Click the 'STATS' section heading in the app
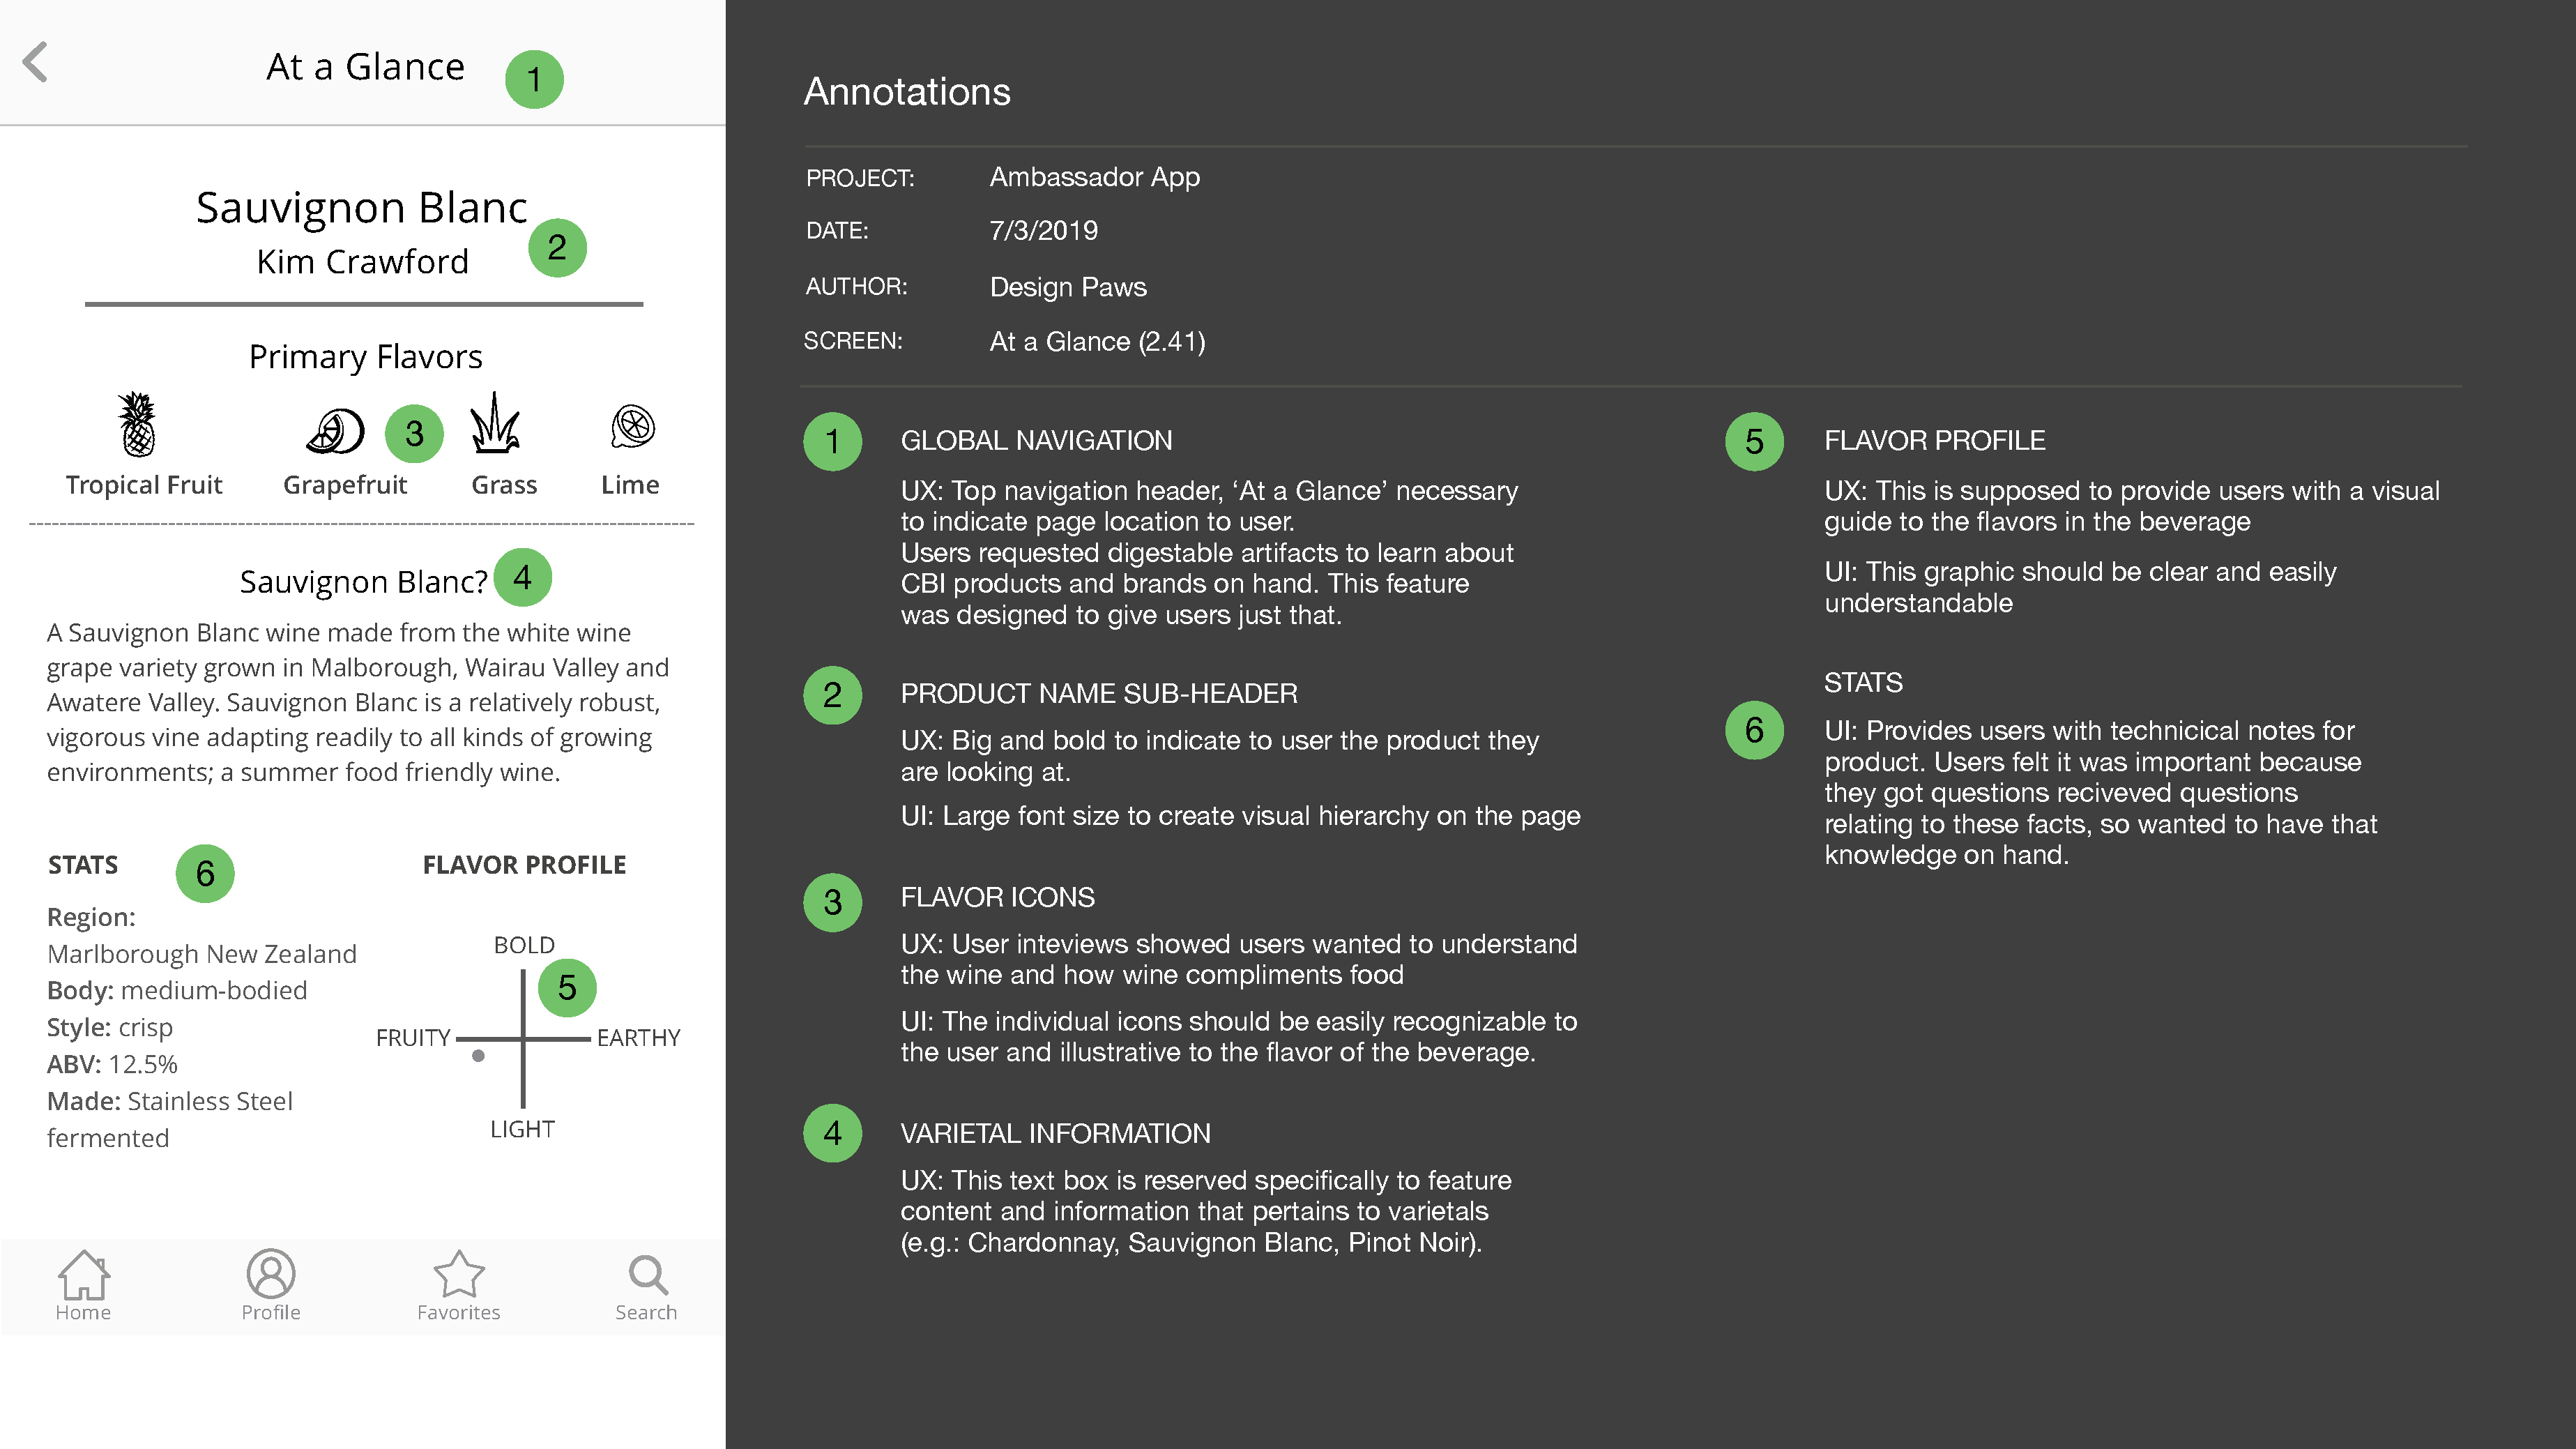The image size is (2576, 1449). pos(83,865)
